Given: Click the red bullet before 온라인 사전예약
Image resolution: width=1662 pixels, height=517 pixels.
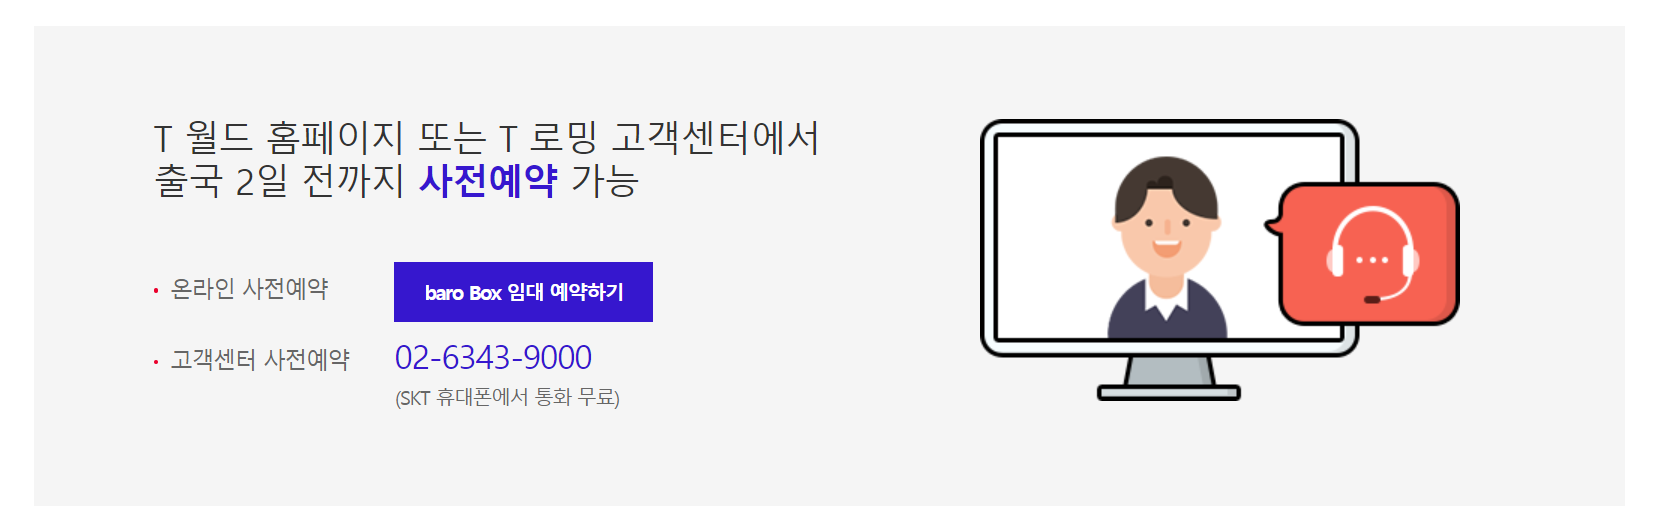Looking at the screenshot, I should (156, 291).
